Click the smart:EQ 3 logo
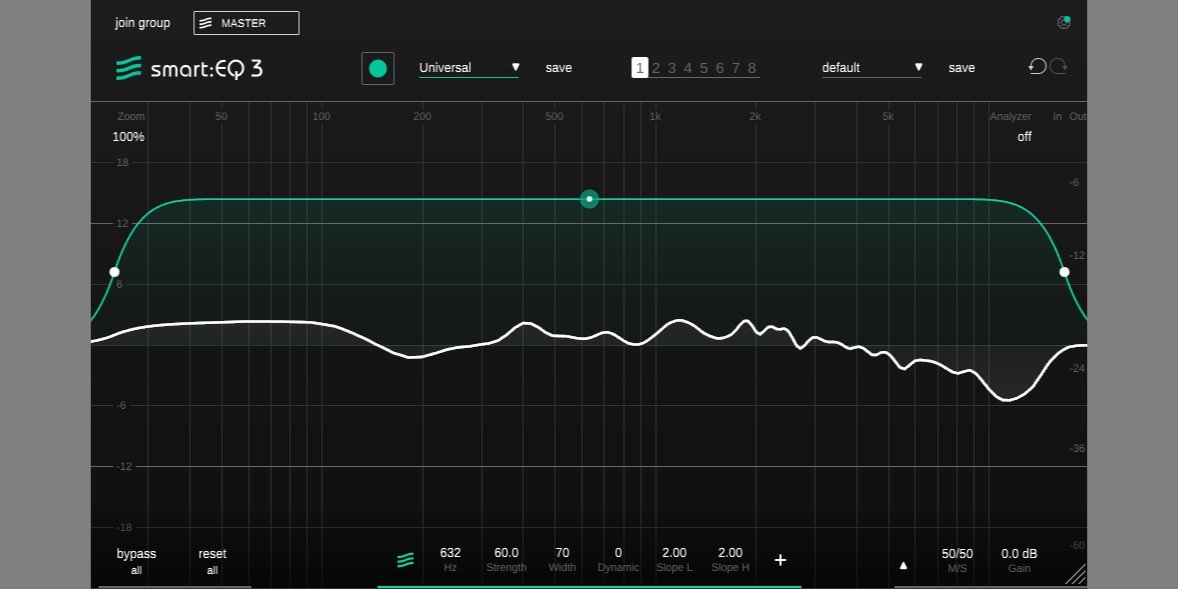Screen dimensions: 1178x589 (x=189, y=68)
